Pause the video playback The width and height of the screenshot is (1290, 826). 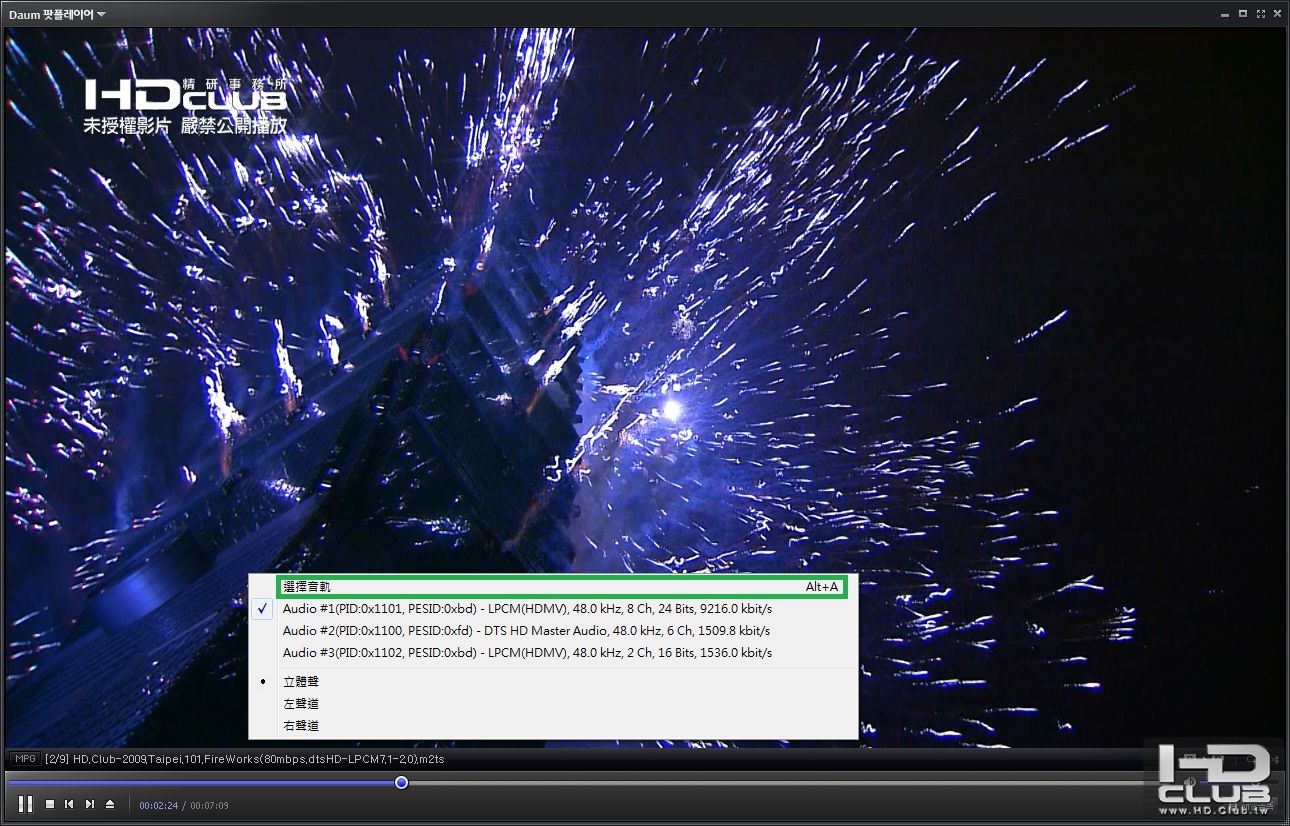click(26, 804)
